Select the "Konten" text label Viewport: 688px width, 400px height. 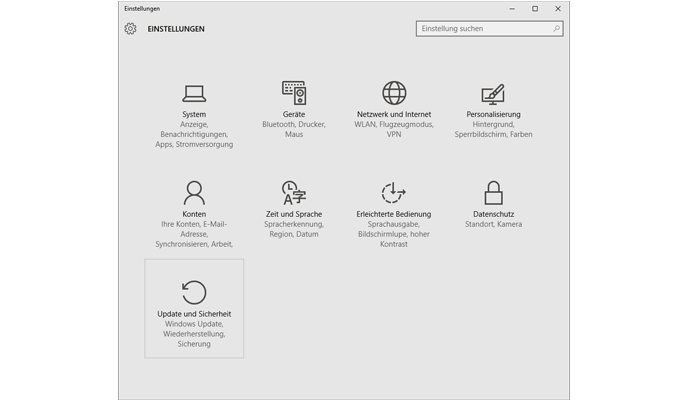194,214
